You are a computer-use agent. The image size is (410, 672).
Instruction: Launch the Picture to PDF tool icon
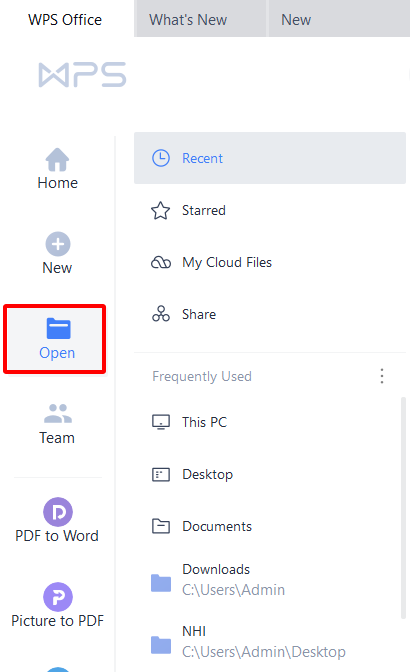point(58,597)
